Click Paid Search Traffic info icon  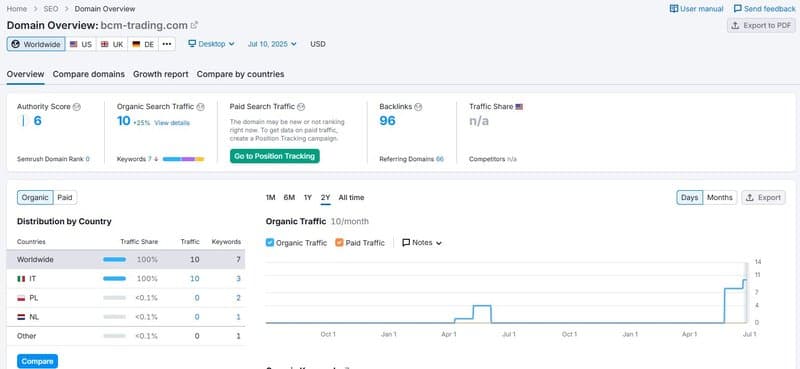[x=301, y=107]
